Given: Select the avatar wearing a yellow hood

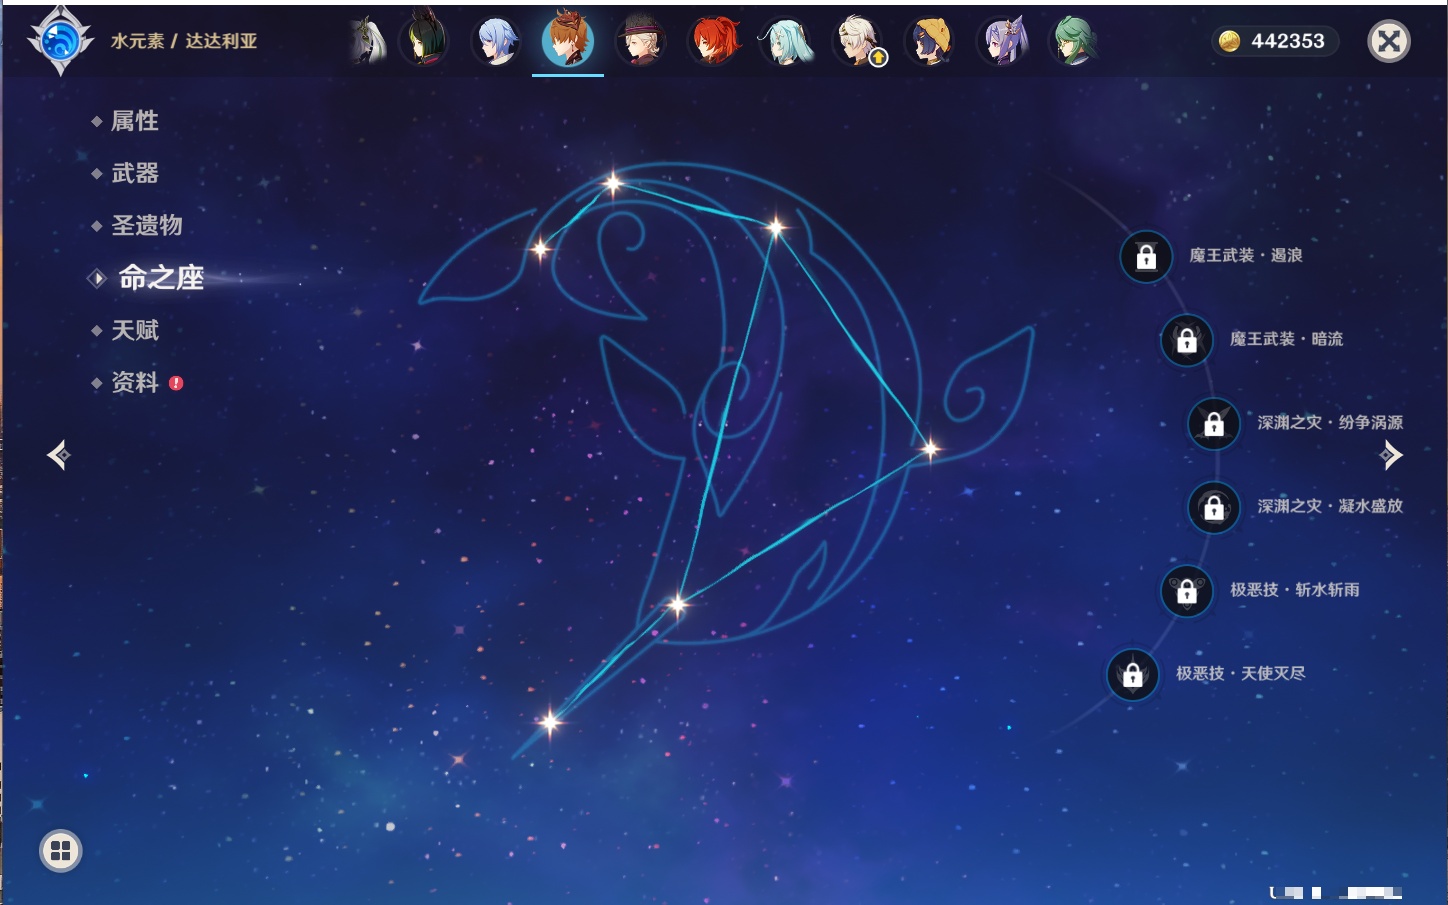Looking at the screenshot, I should 930,42.
